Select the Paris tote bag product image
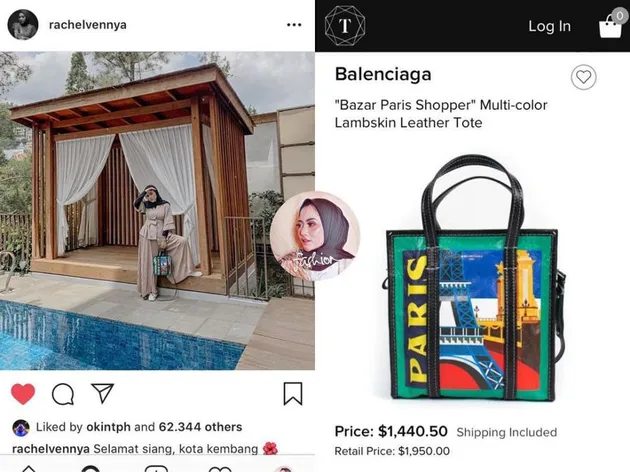 pyautogui.click(x=474, y=279)
